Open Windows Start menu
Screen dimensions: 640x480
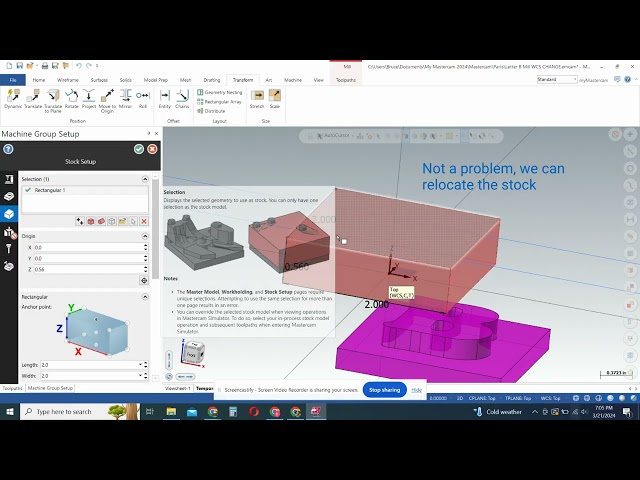click(x=9, y=411)
